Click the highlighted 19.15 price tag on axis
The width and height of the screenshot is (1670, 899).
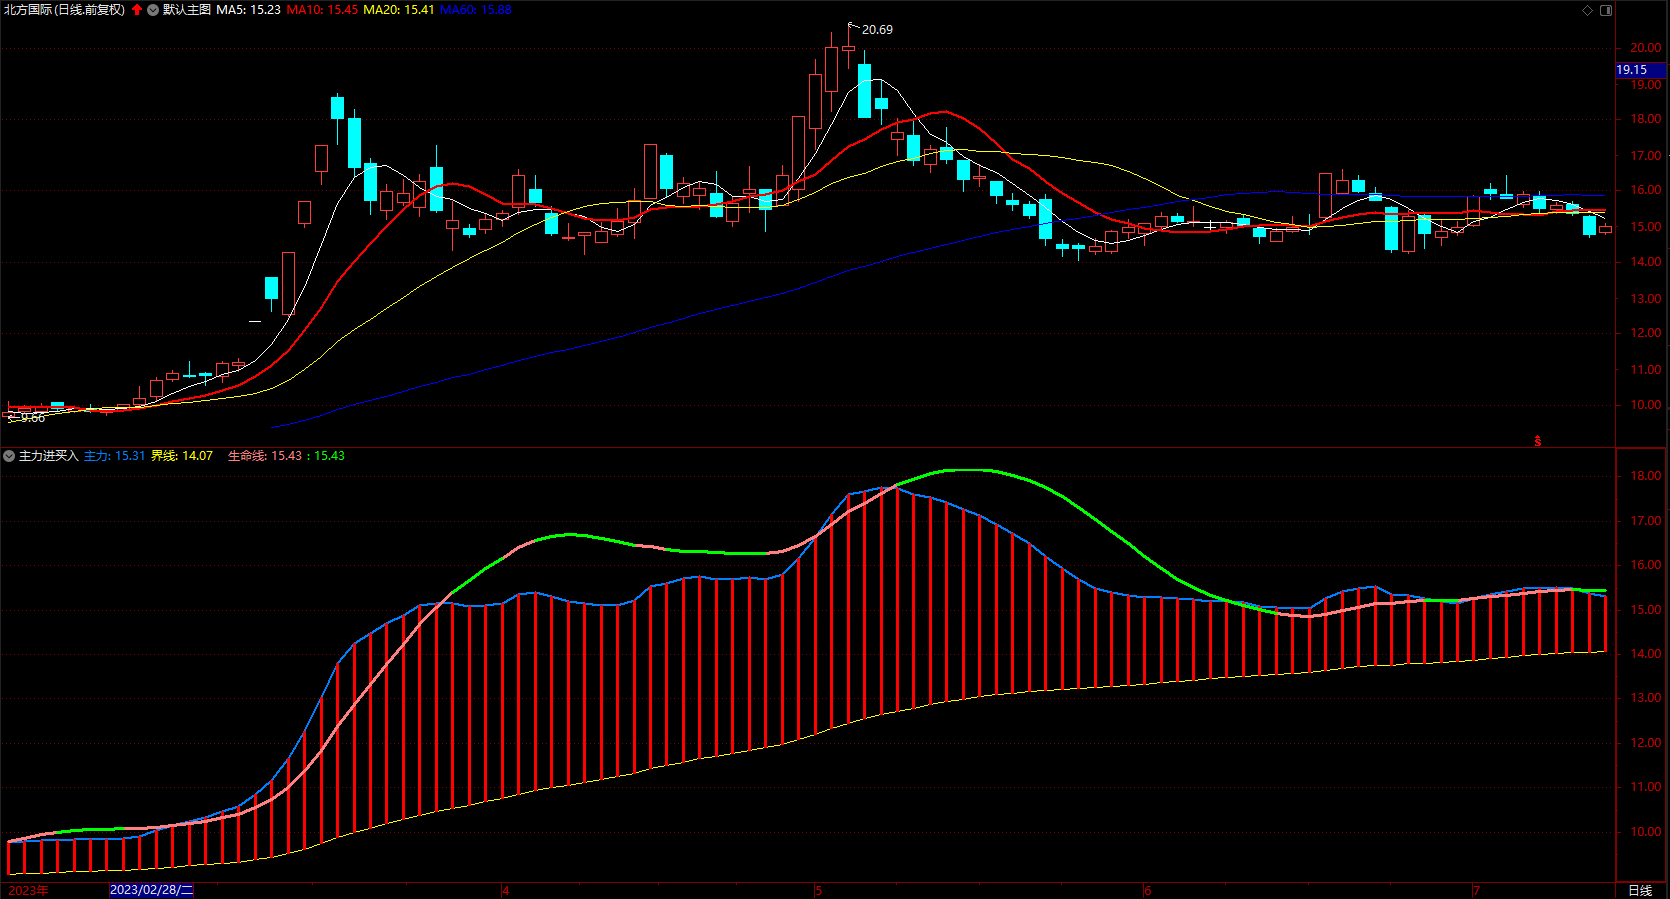[1640, 70]
